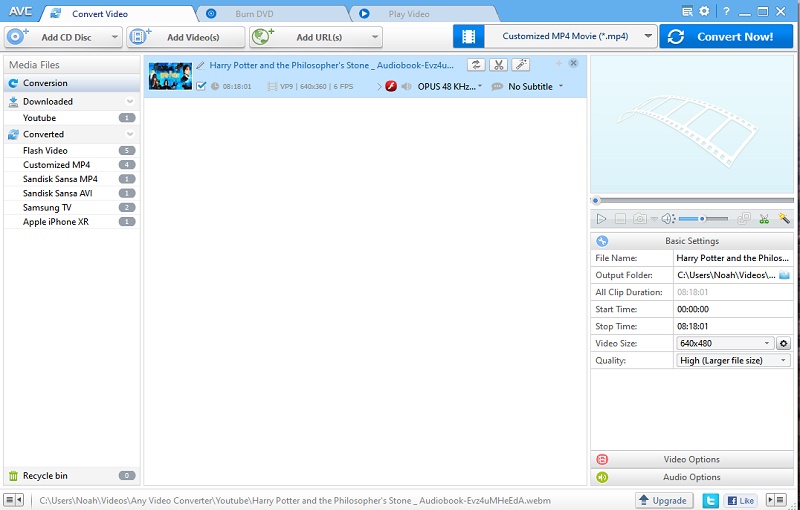
Task: Click the green scissors clip icon under preview
Action: coord(764,219)
